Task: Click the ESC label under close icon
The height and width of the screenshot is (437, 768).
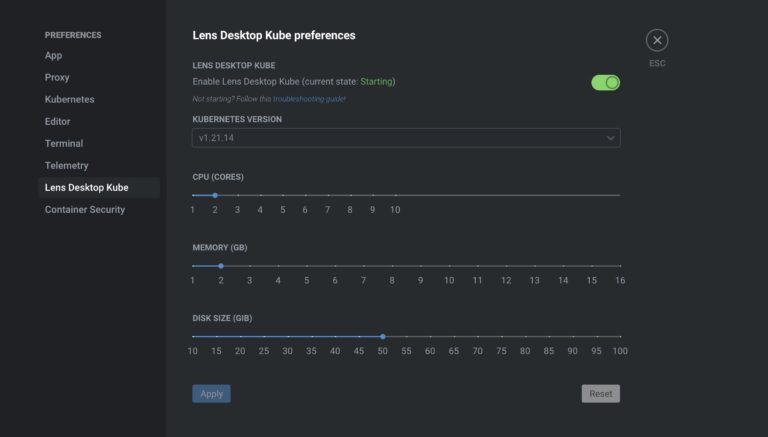Action: [657, 63]
